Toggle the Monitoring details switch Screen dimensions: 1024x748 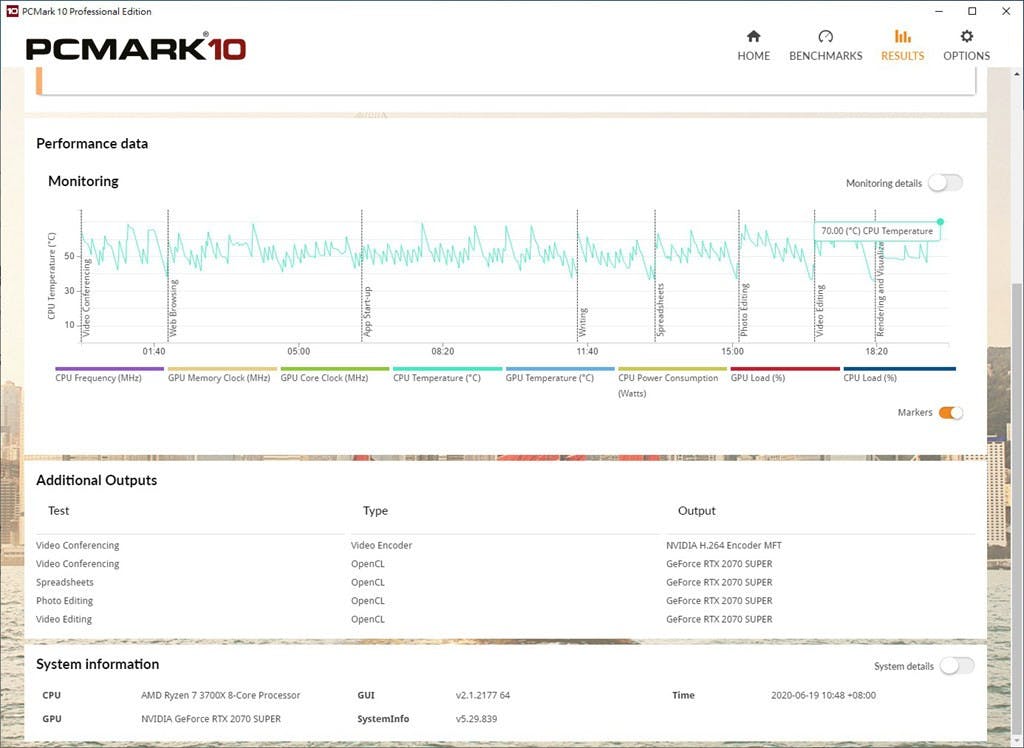[x=946, y=183]
